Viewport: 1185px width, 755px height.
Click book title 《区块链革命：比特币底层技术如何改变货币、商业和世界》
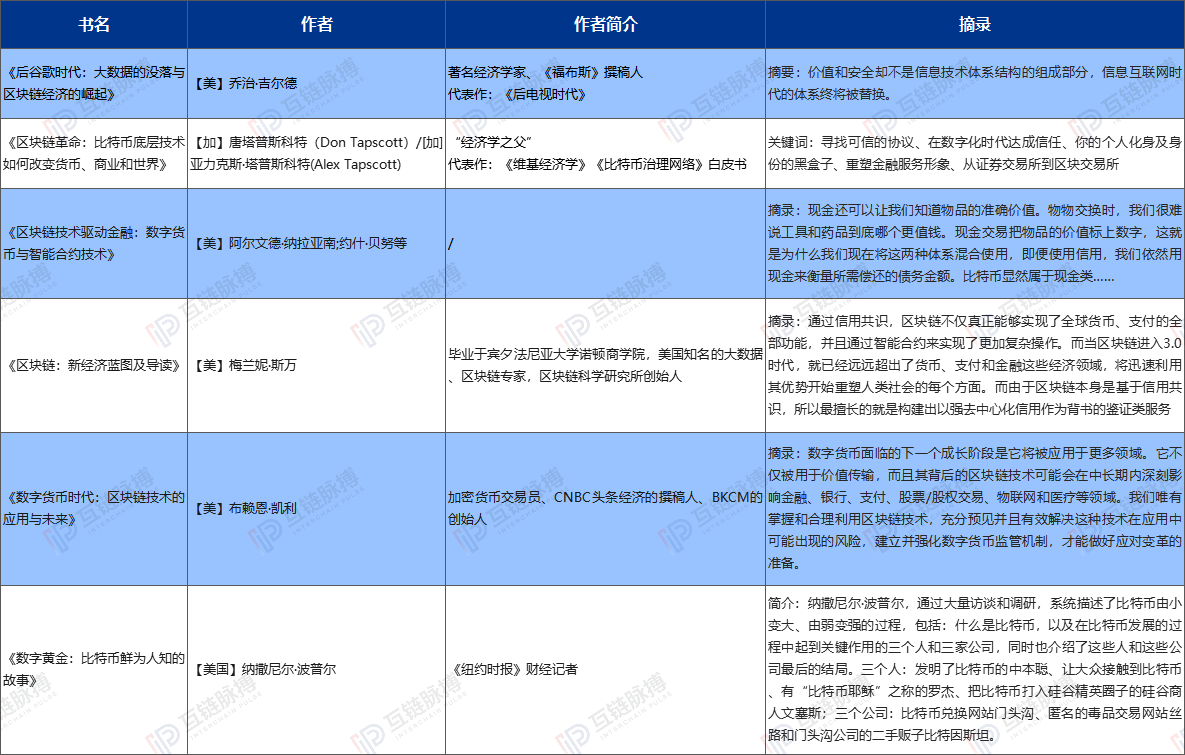point(94,153)
